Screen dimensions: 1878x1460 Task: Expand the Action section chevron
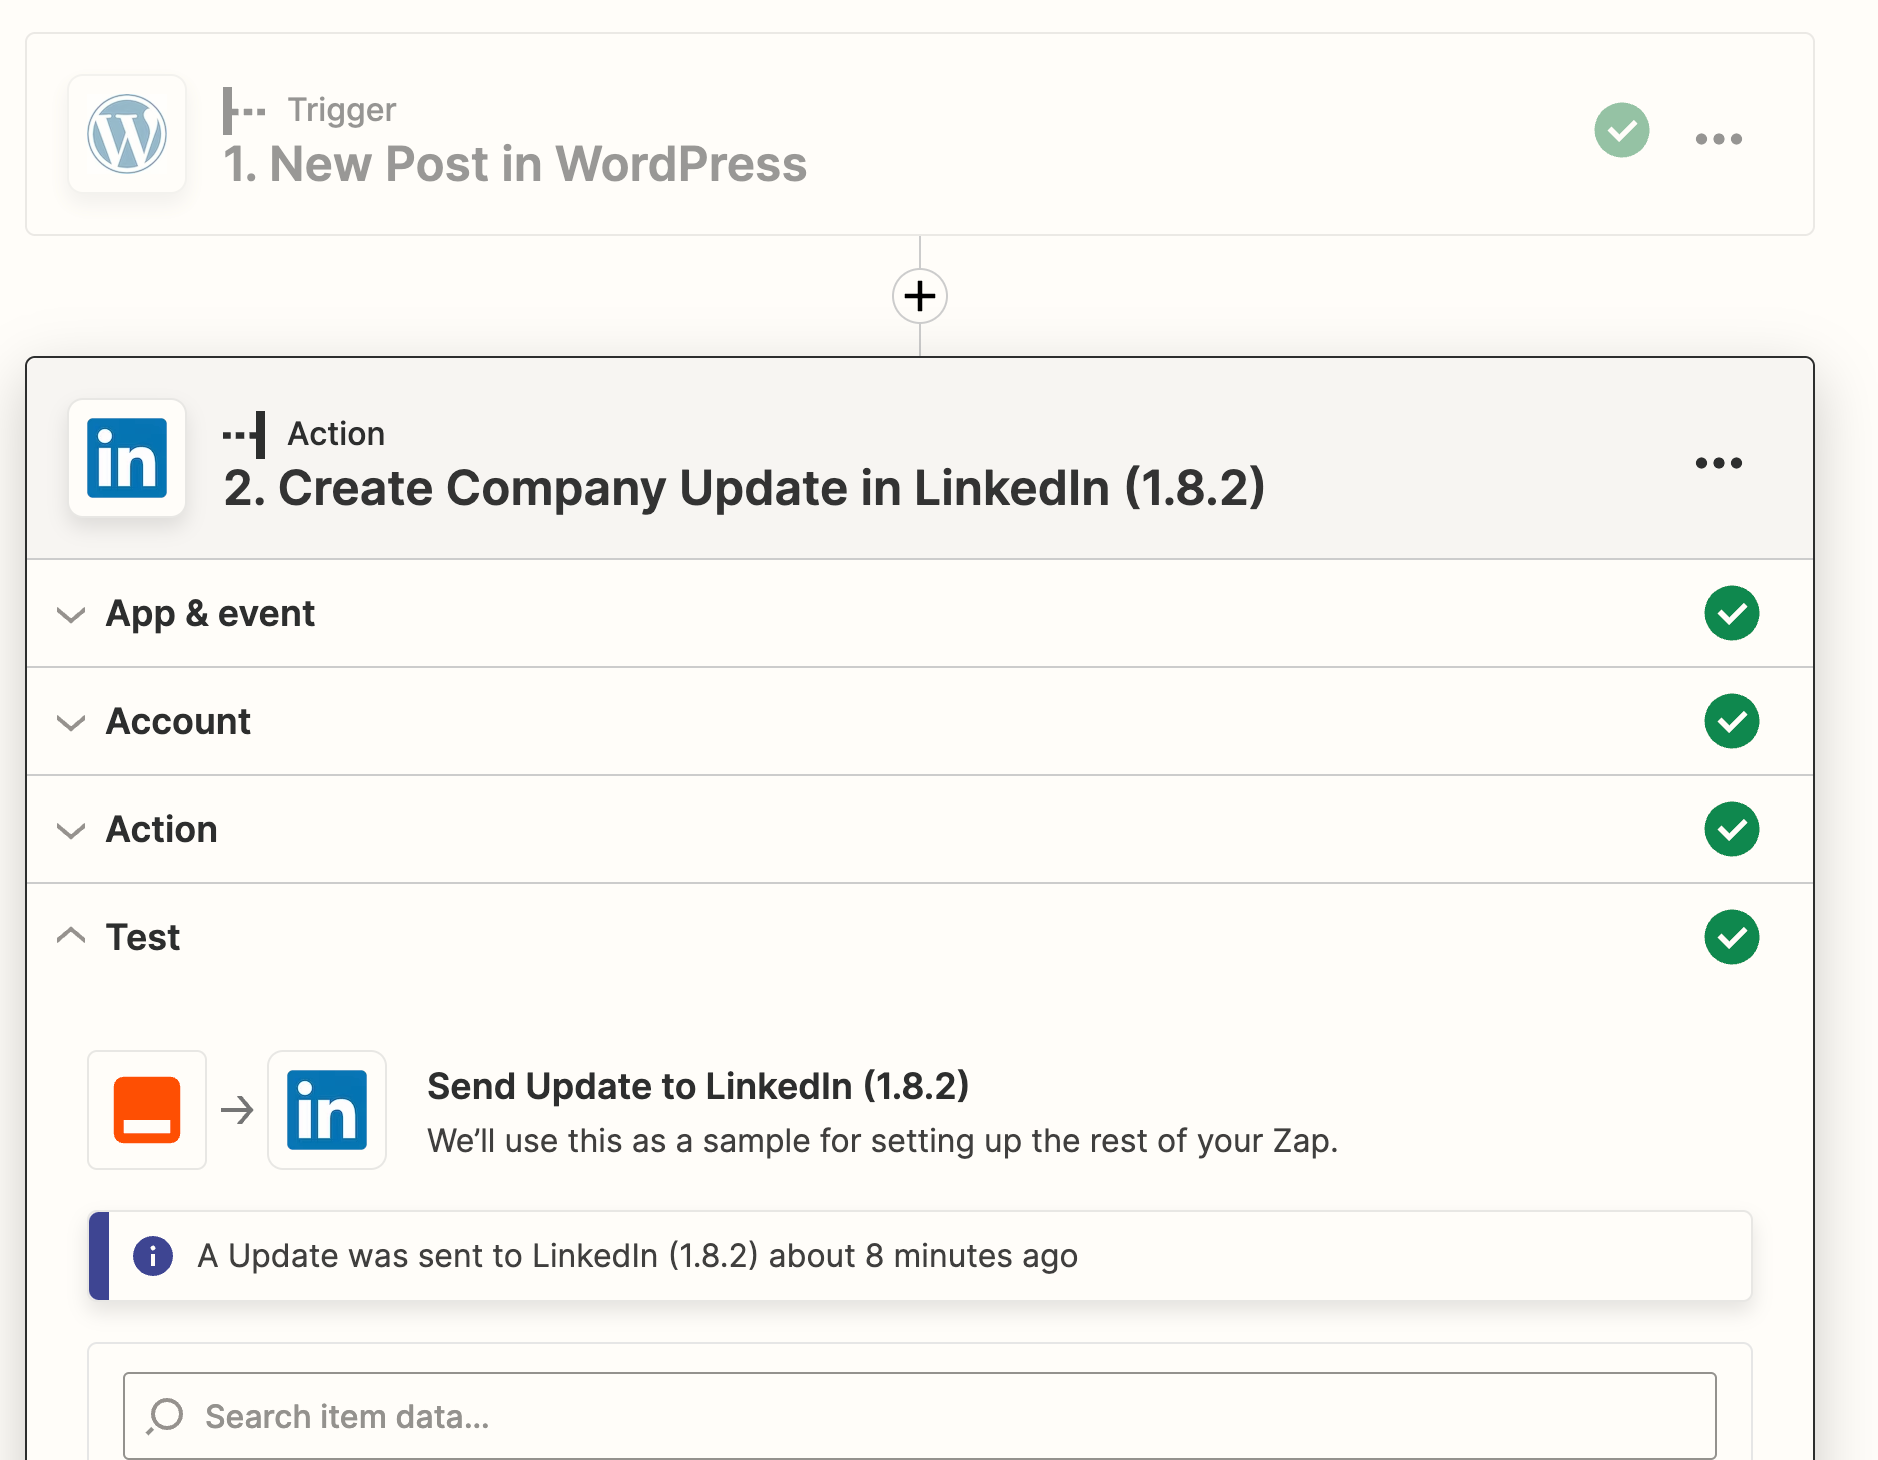click(71, 830)
